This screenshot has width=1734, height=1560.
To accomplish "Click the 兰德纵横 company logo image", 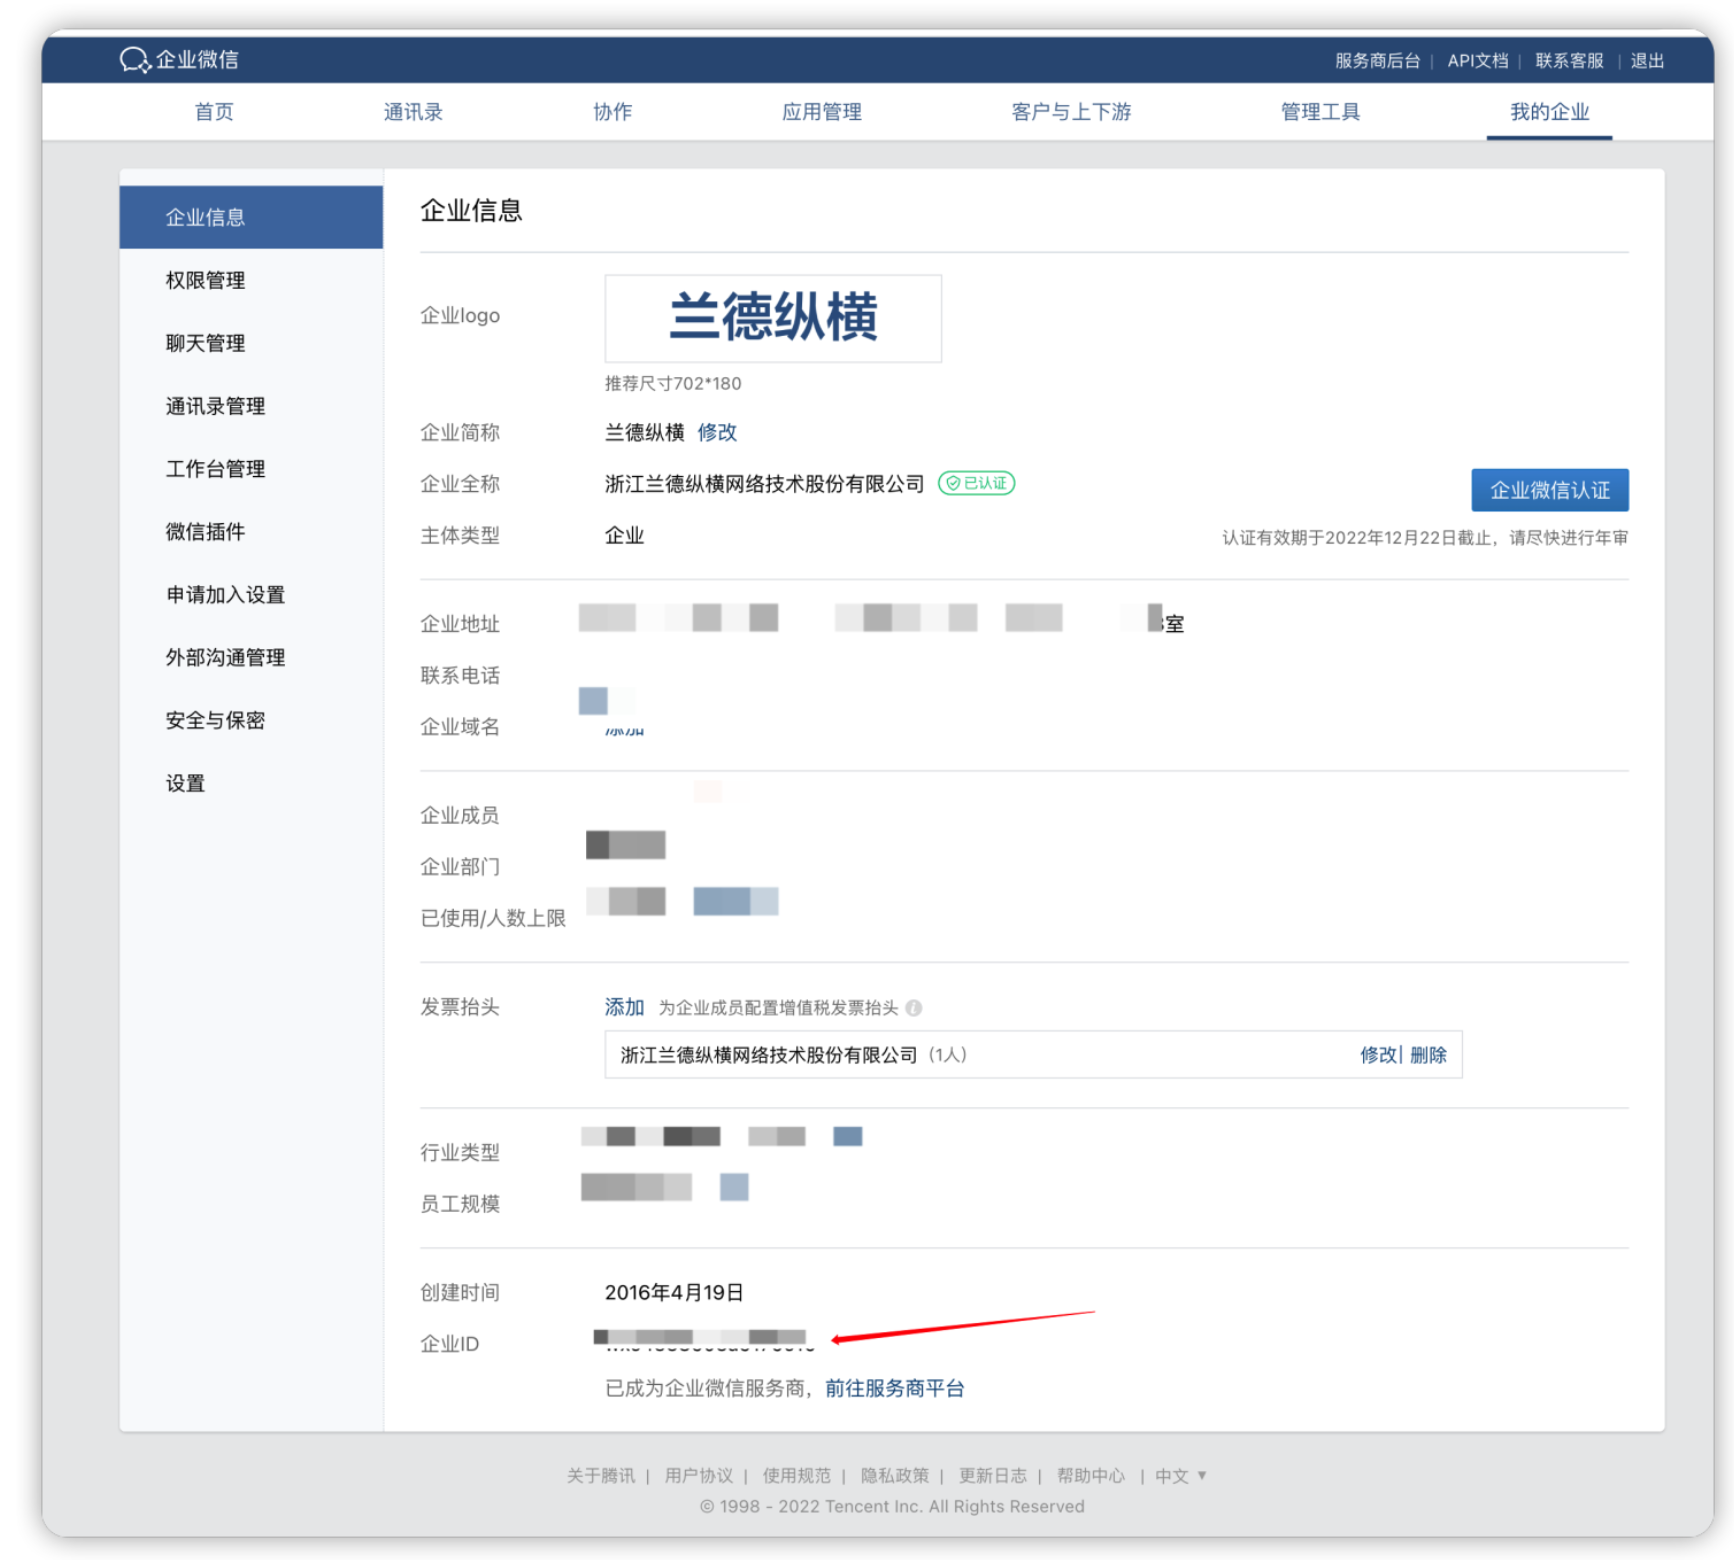I will click(x=772, y=318).
